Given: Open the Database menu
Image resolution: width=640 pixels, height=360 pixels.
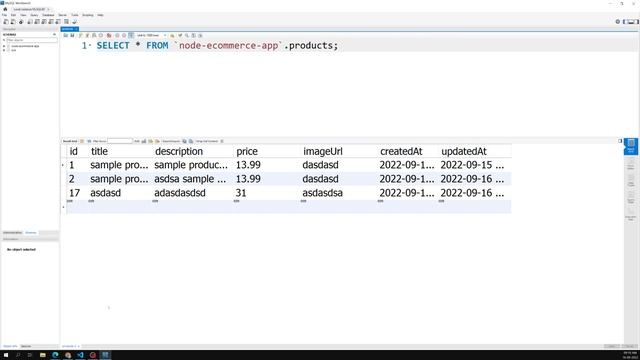Looking at the screenshot, I should pos(48,15).
